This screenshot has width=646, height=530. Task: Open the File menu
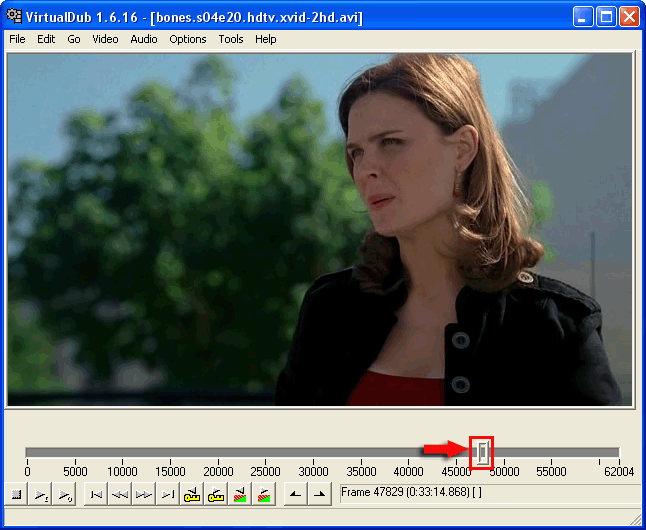(x=17, y=39)
